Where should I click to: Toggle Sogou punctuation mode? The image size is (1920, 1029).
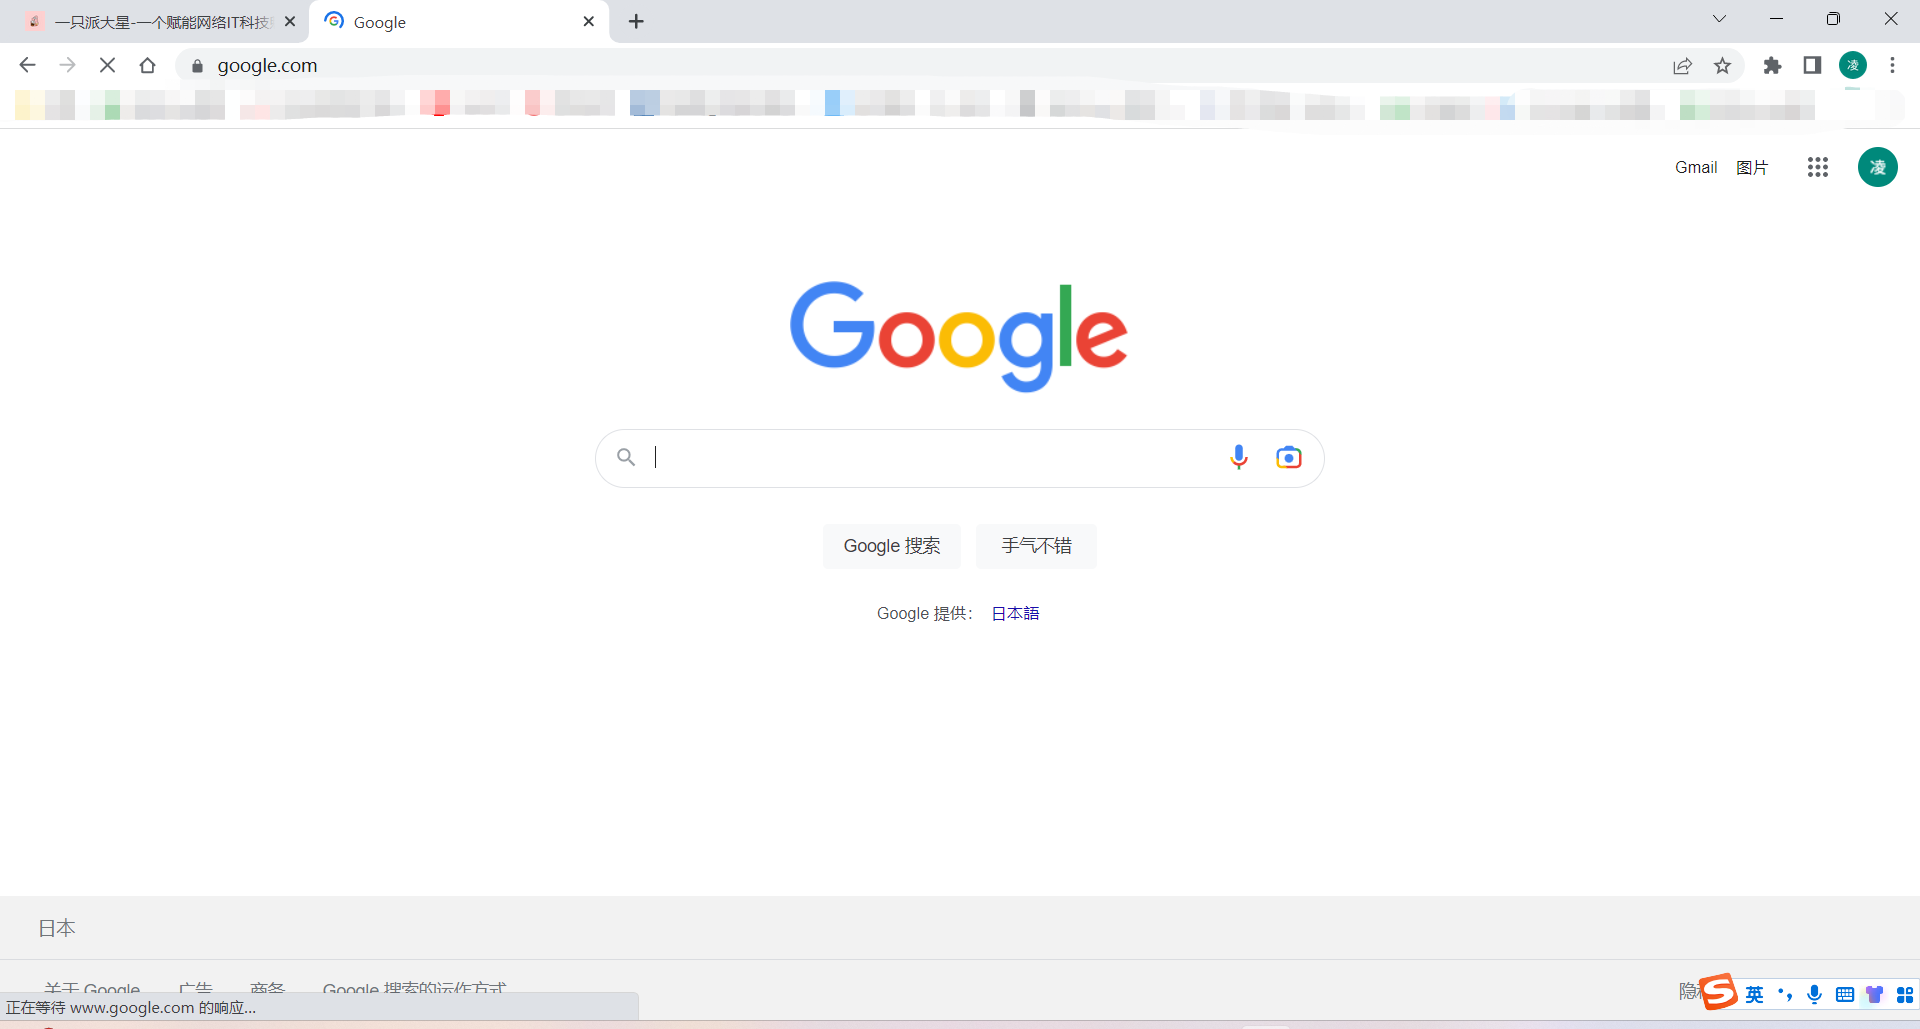point(1785,995)
